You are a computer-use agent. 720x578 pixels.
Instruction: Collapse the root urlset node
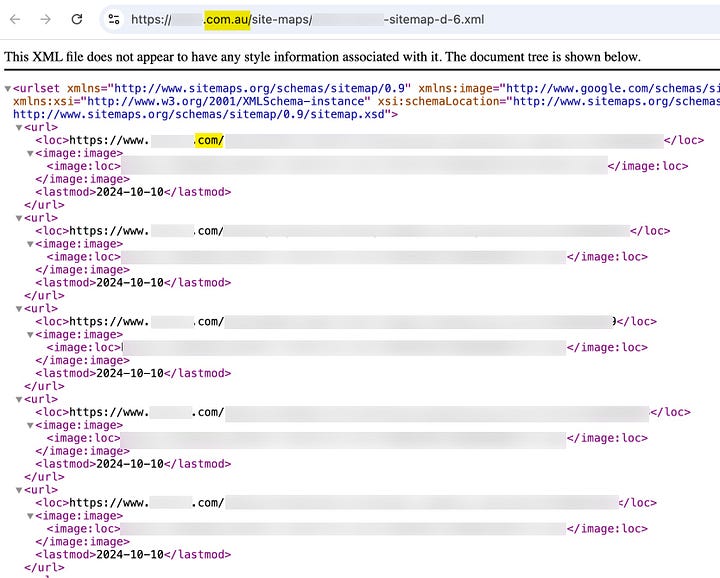[x=8, y=89]
